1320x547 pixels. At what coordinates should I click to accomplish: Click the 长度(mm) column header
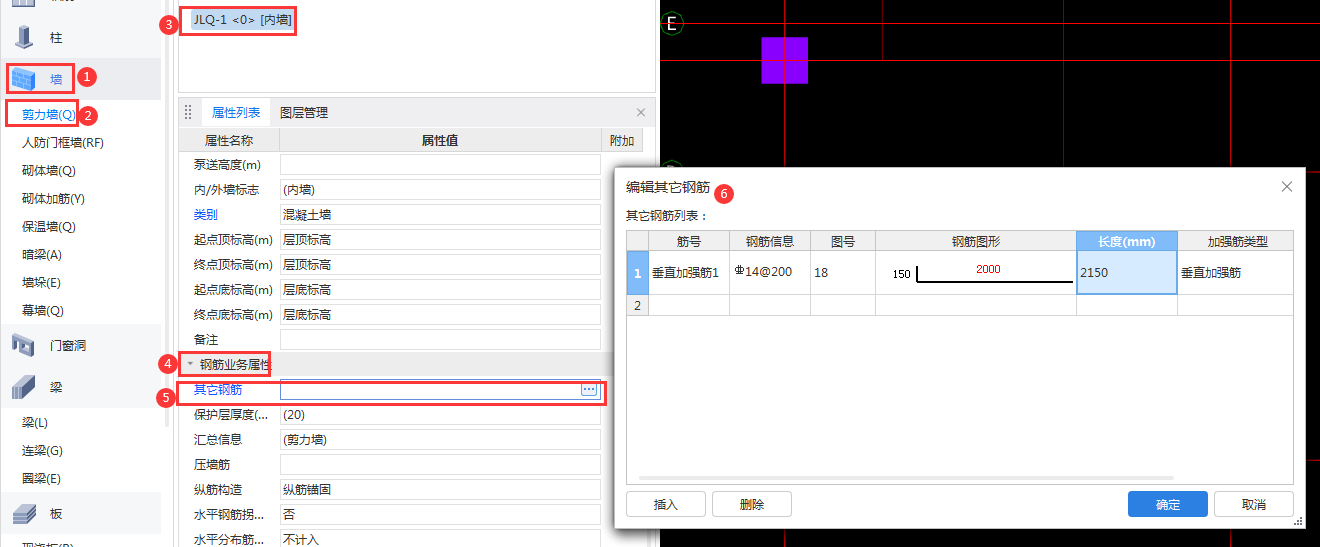click(x=1127, y=241)
